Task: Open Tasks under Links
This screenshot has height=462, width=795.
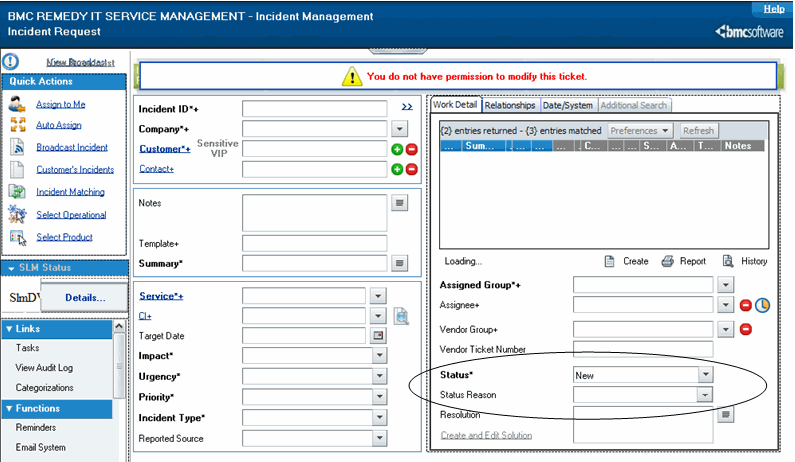Action: (x=27, y=348)
